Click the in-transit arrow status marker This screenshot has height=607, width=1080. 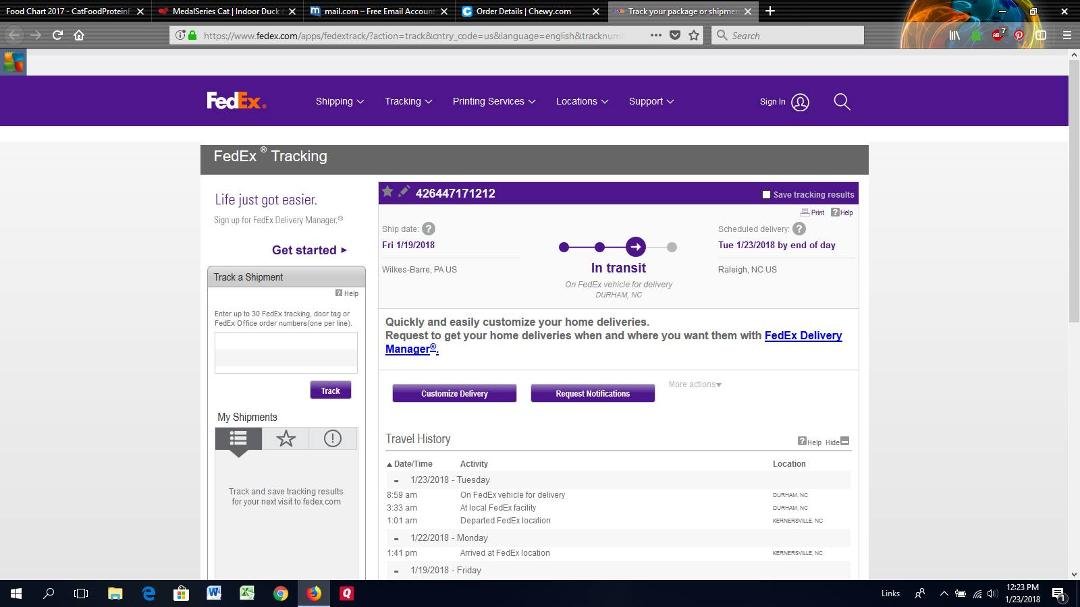click(636, 247)
